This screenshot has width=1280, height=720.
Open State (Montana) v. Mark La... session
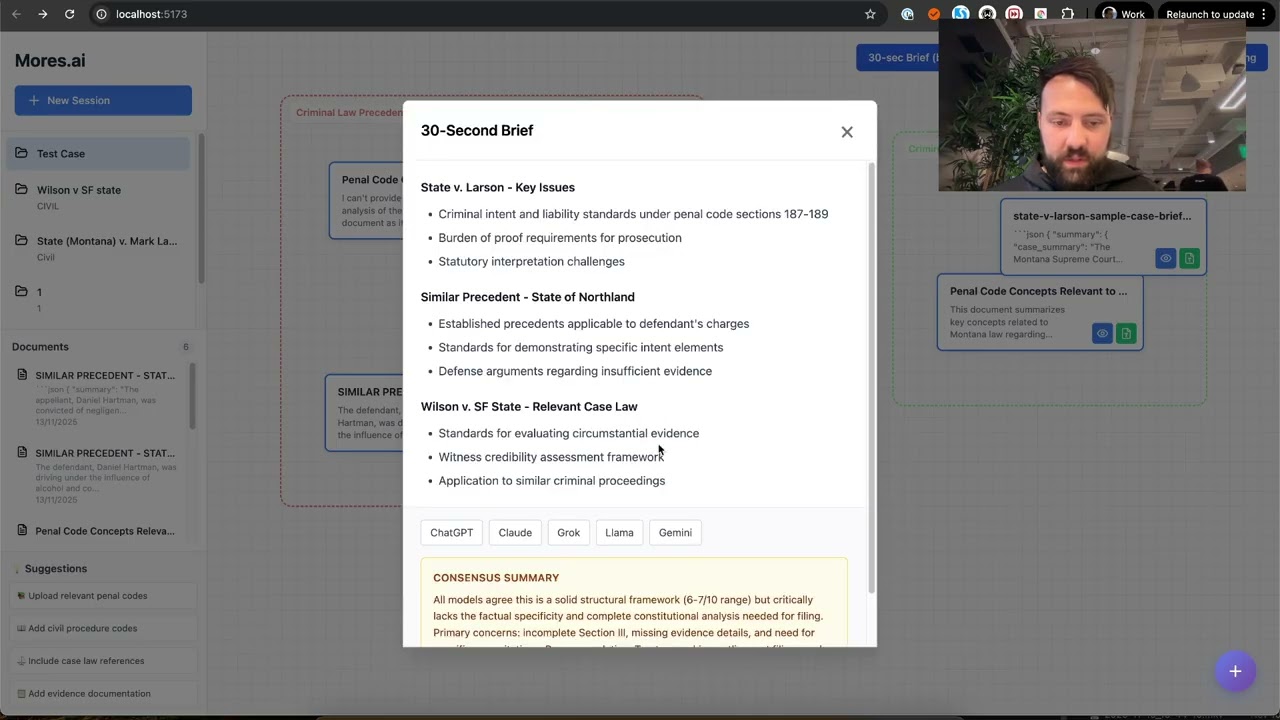(98, 248)
